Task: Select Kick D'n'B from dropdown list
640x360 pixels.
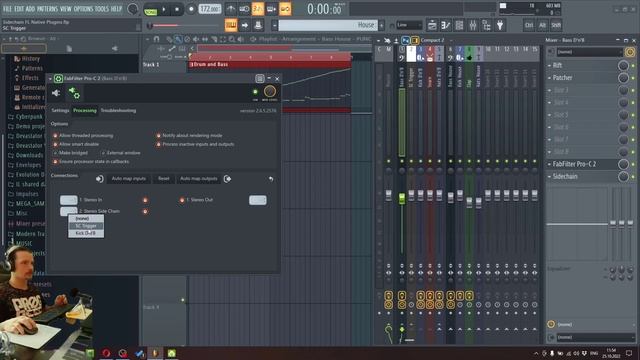Action: point(86,233)
